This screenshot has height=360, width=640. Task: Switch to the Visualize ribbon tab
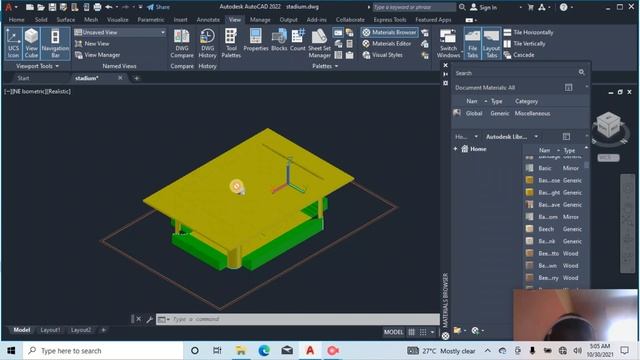118,20
